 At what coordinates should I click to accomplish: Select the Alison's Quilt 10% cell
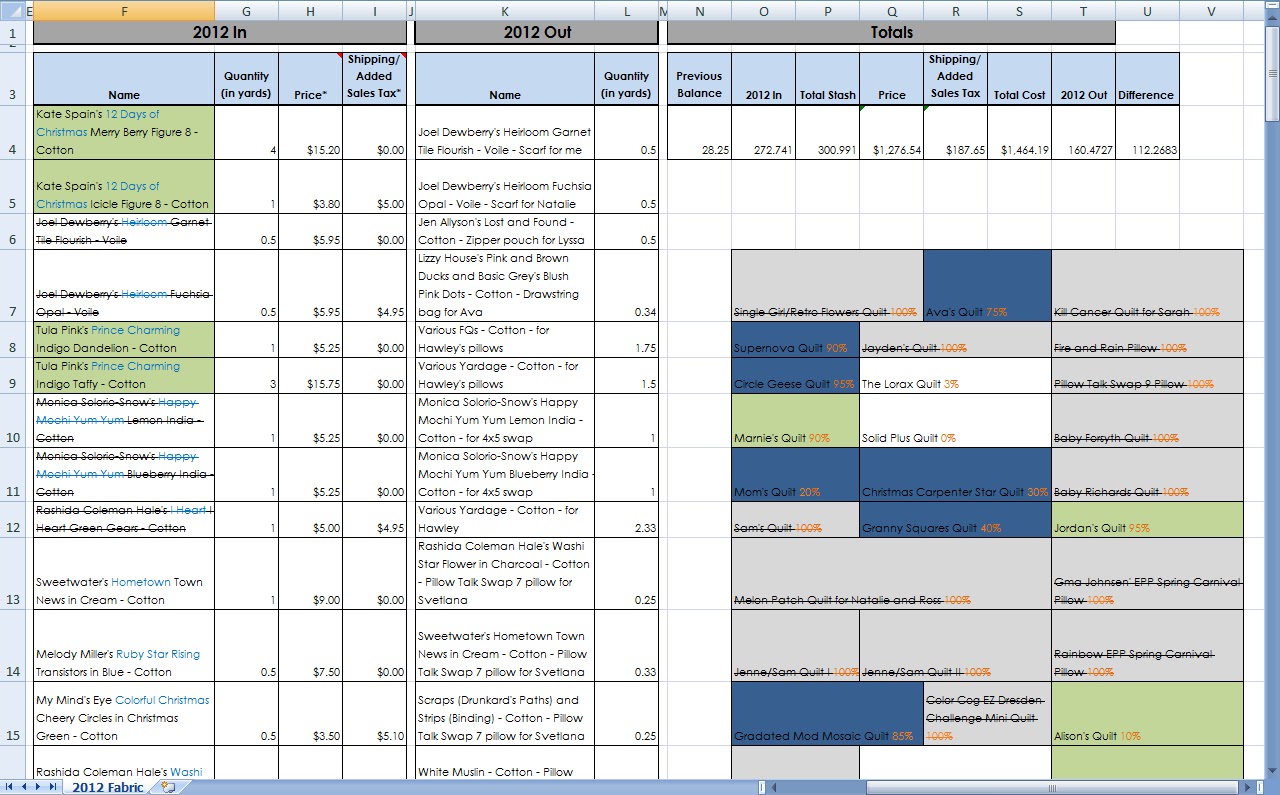(x=1147, y=714)
